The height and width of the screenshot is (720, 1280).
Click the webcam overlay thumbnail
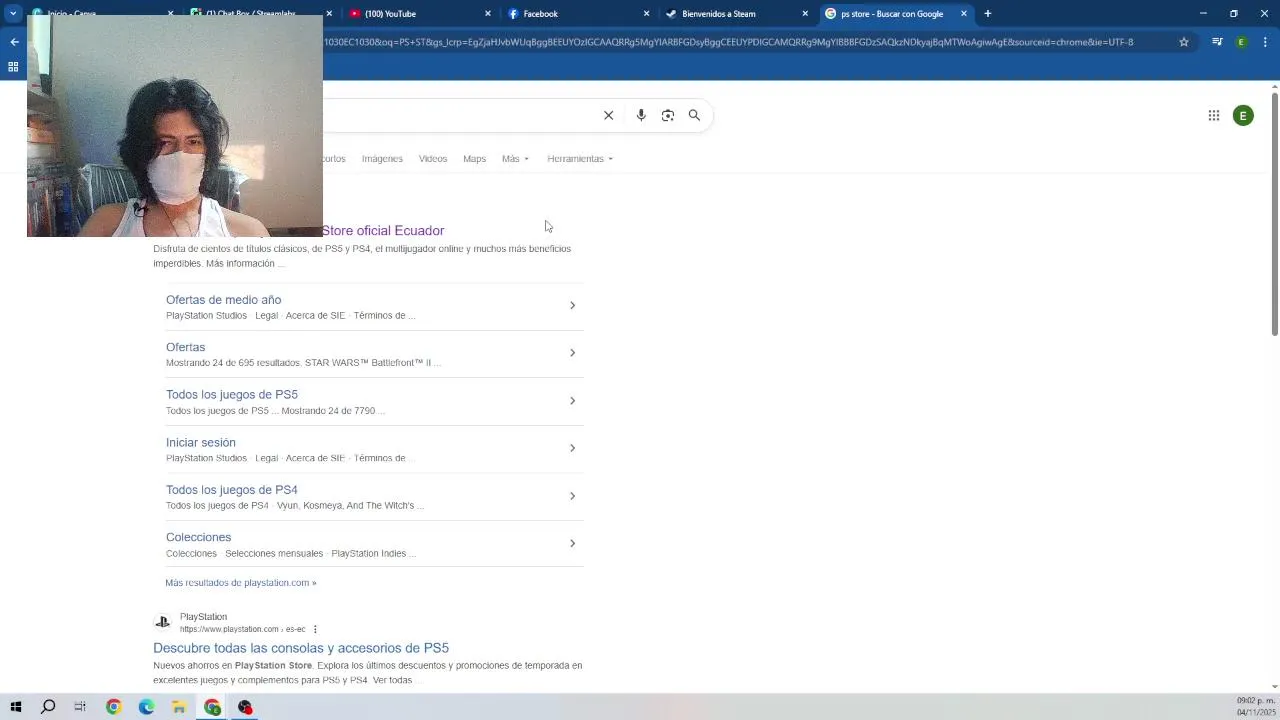175,126
